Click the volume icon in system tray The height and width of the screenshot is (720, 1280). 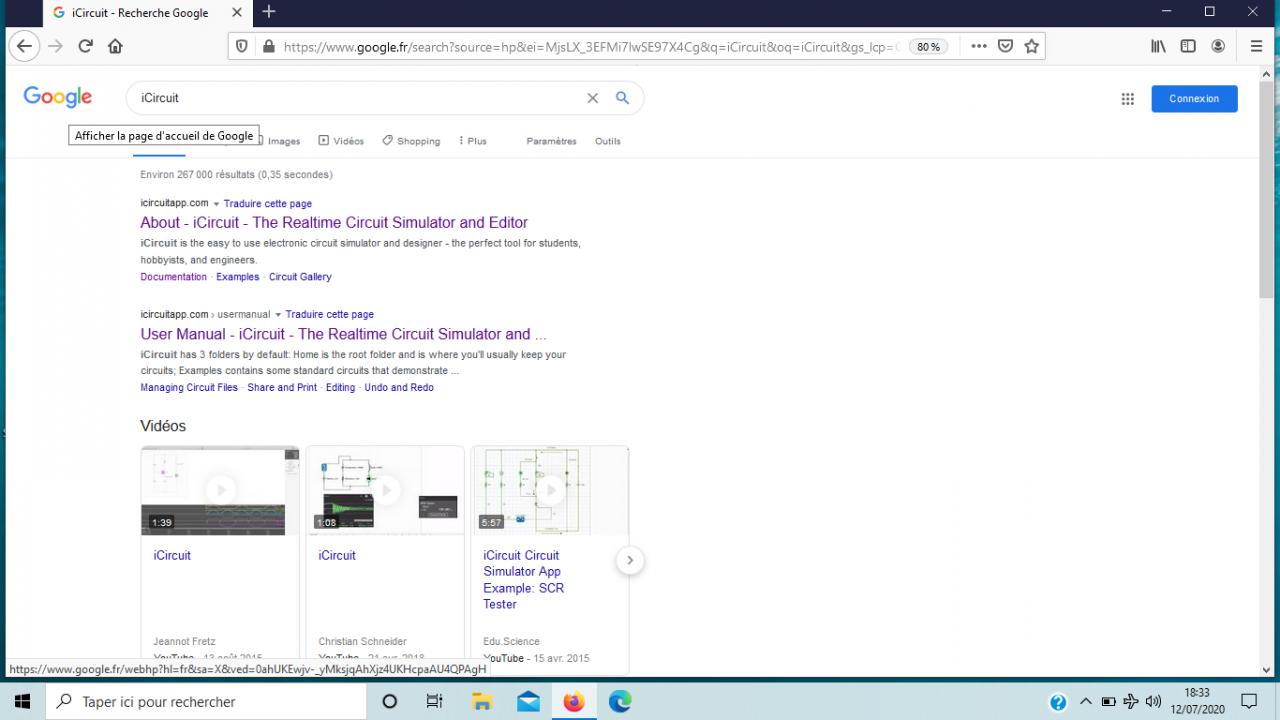tap(1153, 701)
